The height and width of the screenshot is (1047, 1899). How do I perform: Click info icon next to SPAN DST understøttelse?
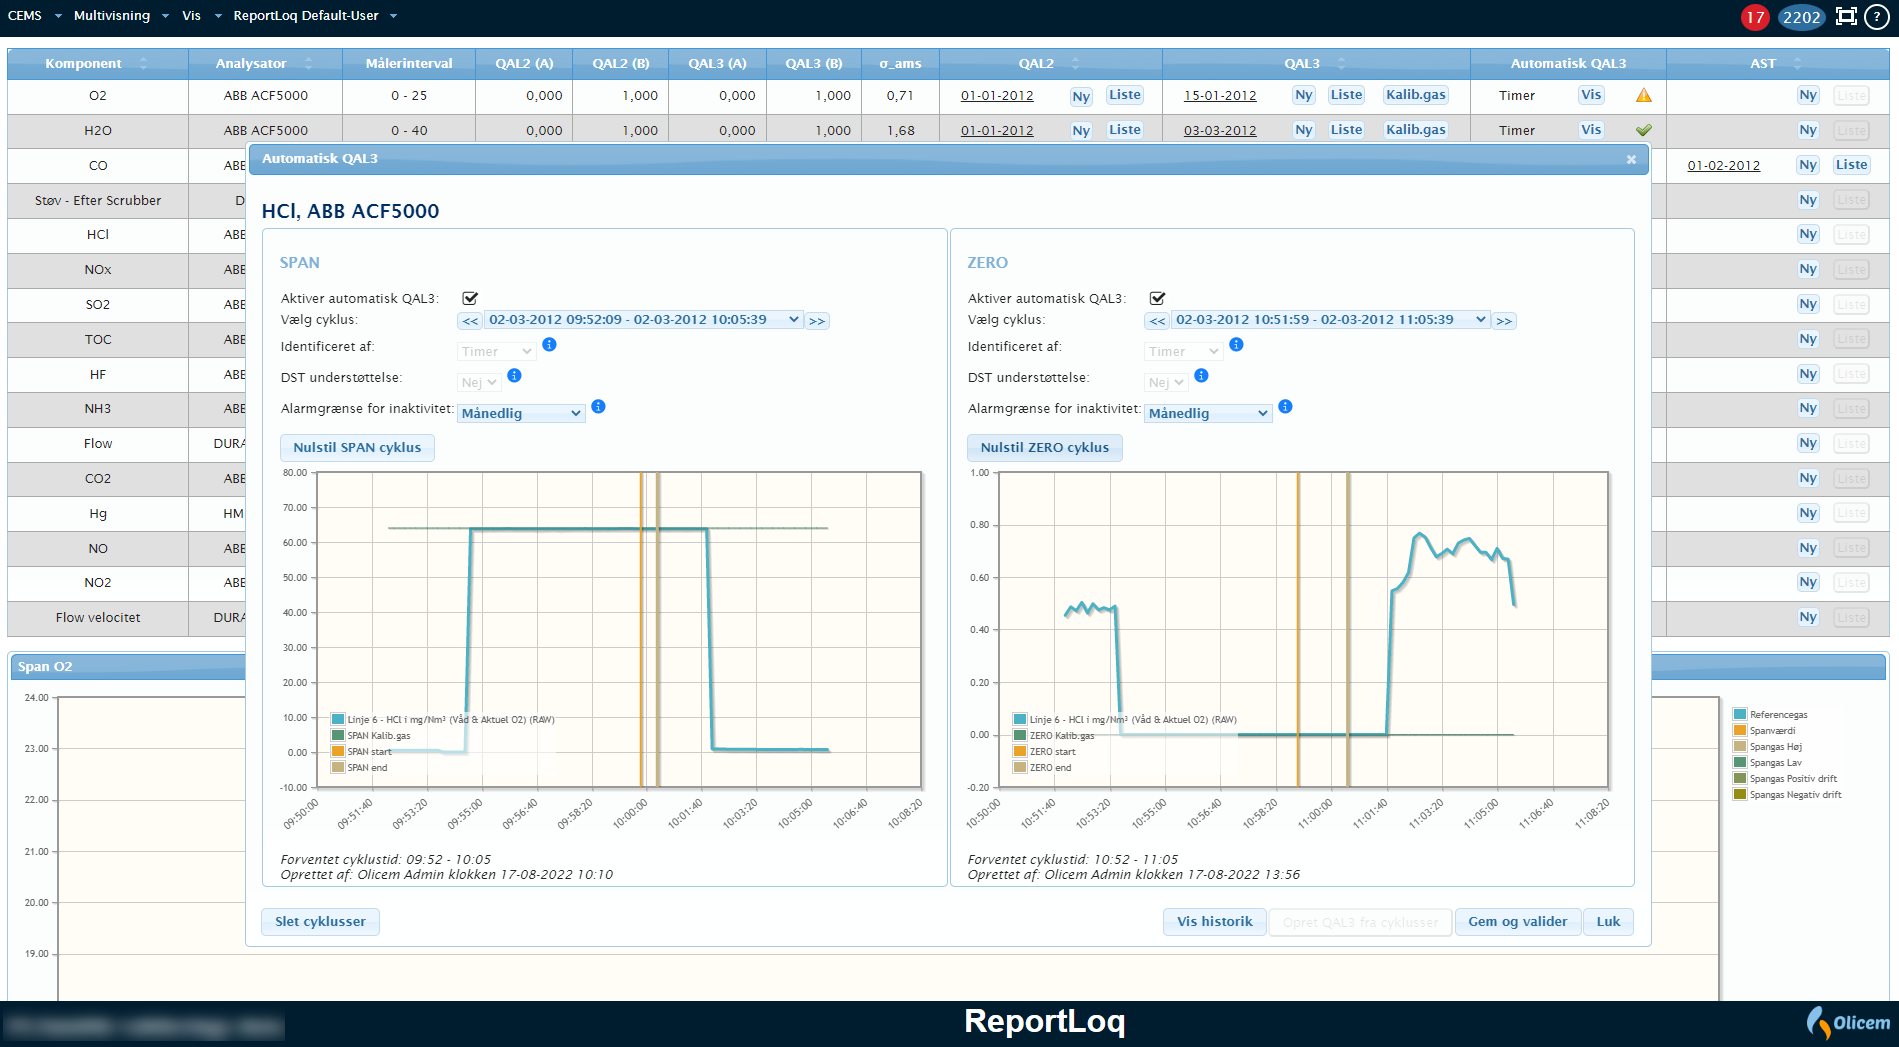[514, 376]
